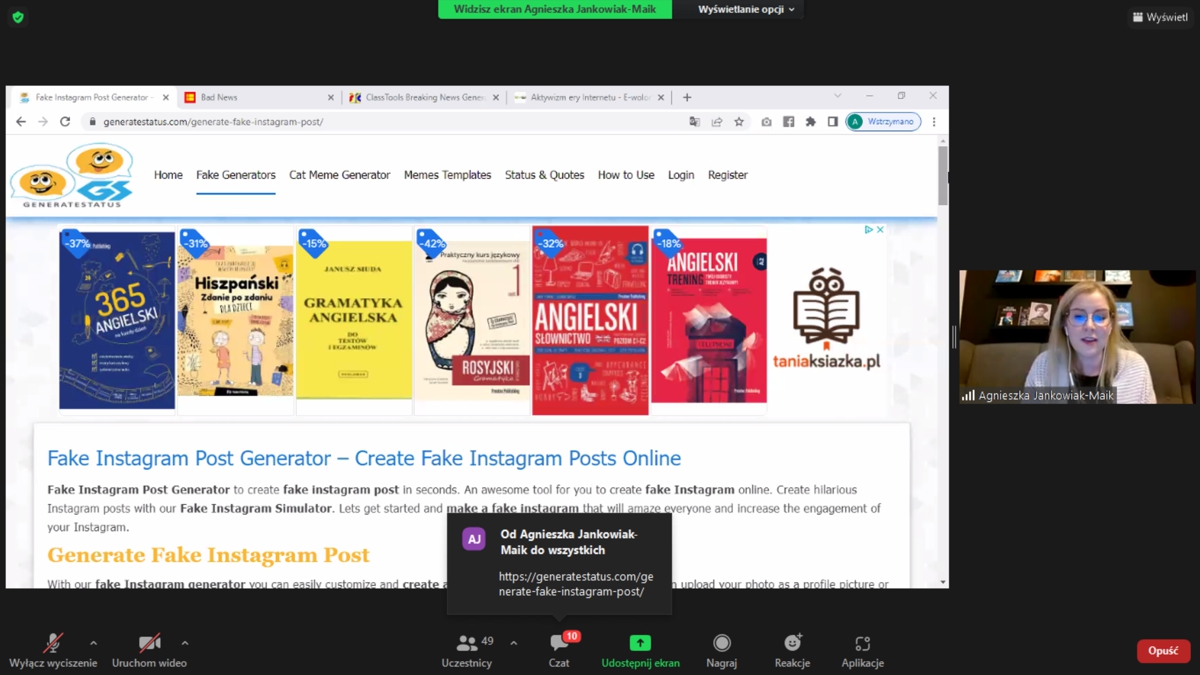Open the Extensions puzzle icon
1200x675 pixels.
coord(810,122)
